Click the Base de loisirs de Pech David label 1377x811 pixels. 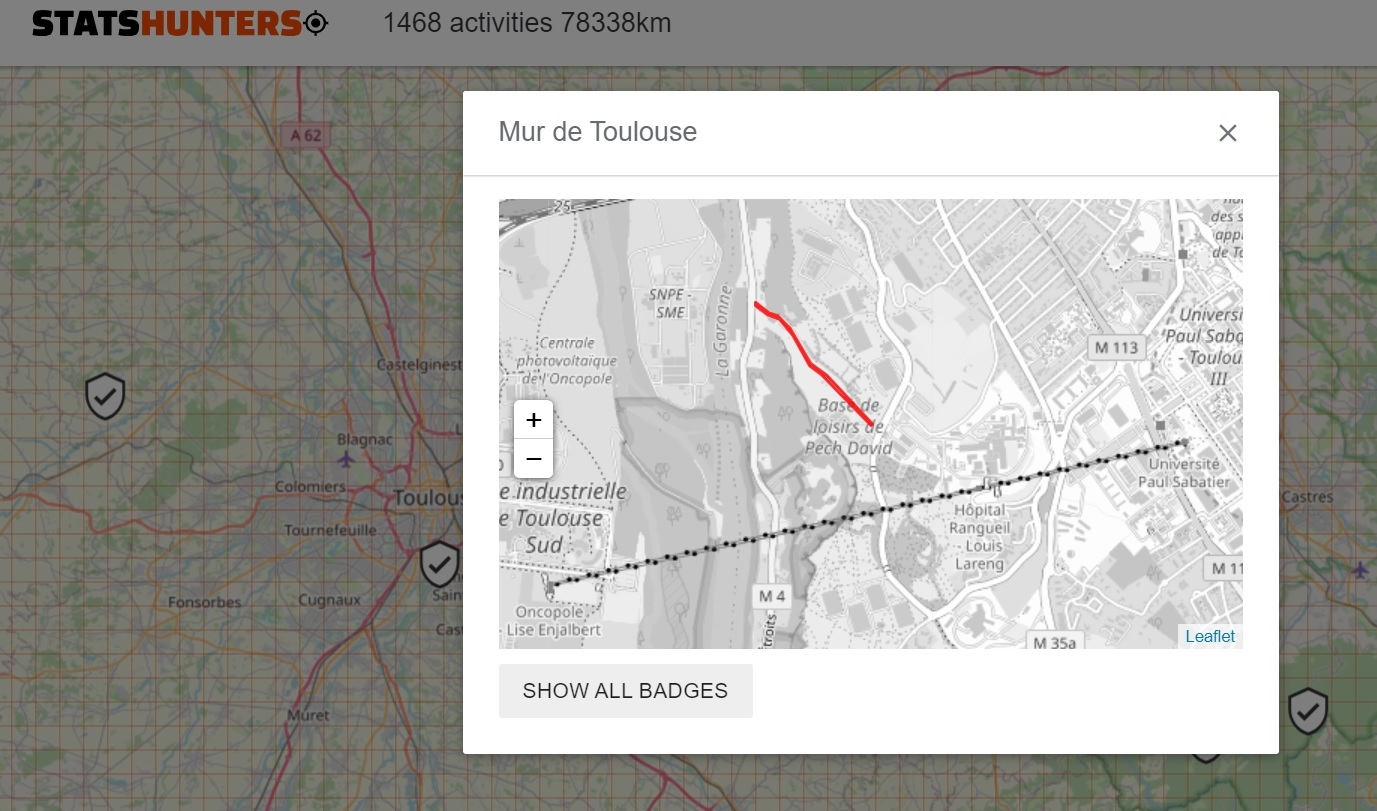pos(849,427)
